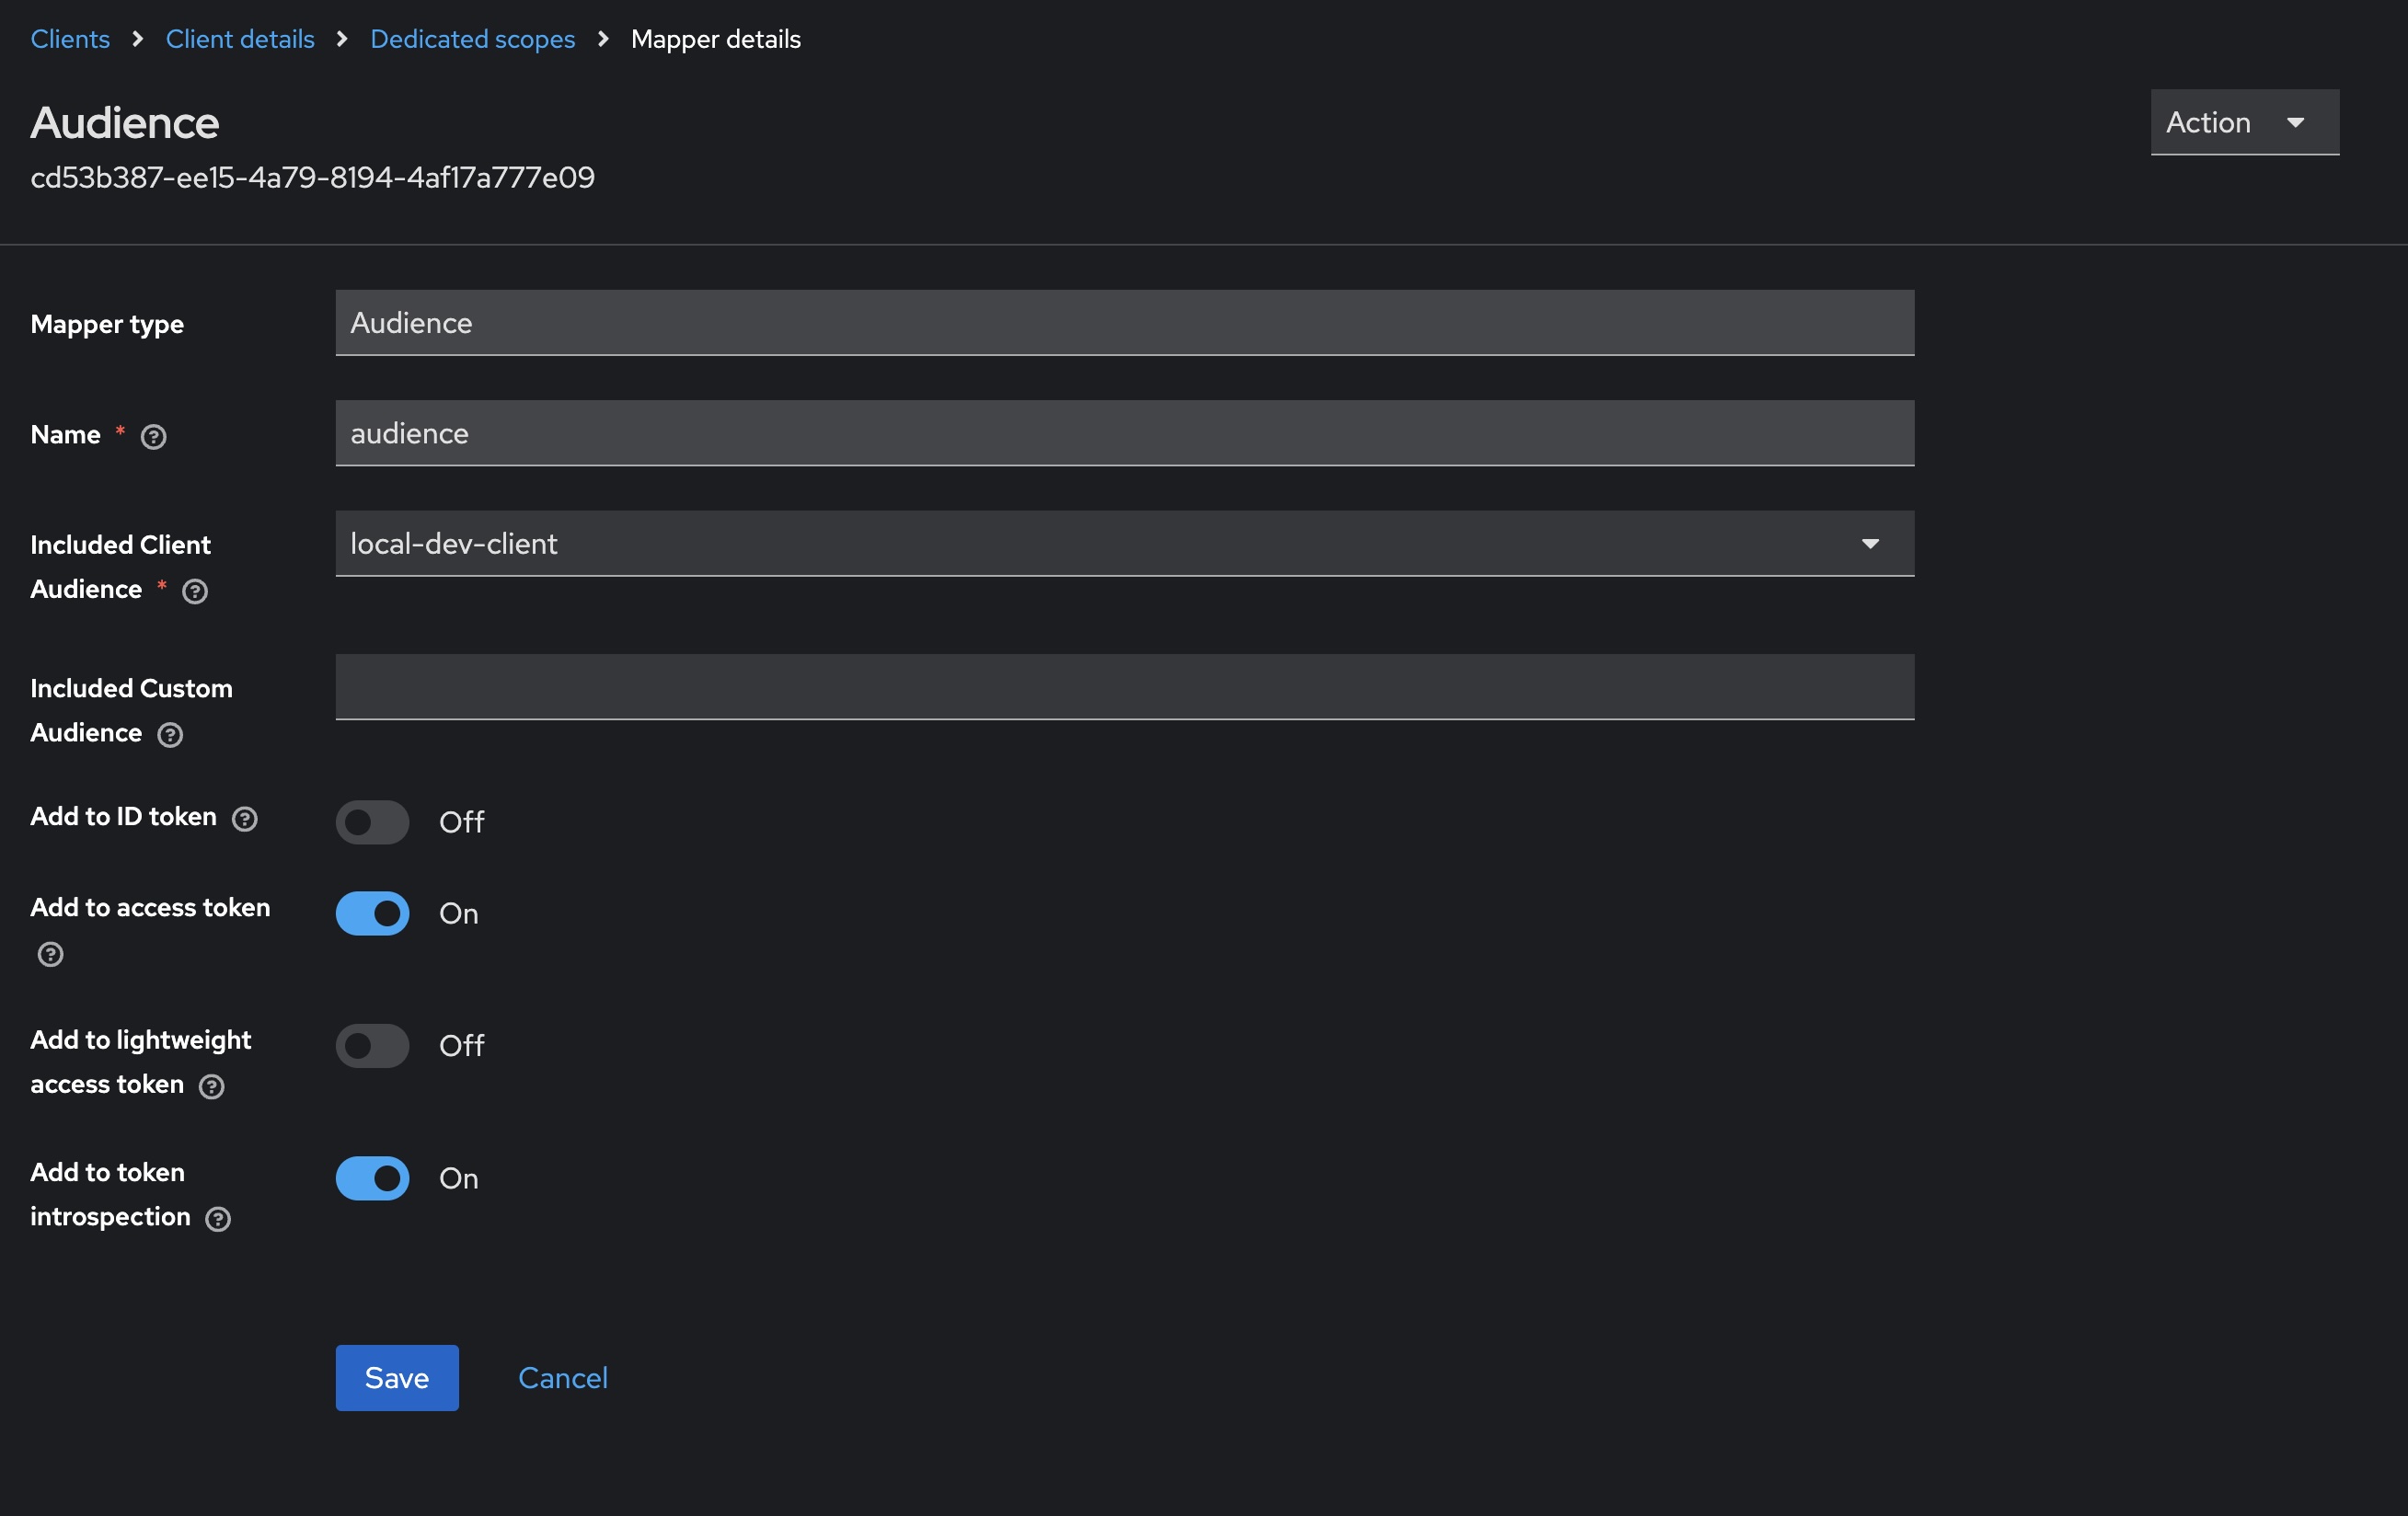Cancel the mapper changes
The width and height of the screenshot is (2408, 1516).
tap(563, 1377)
